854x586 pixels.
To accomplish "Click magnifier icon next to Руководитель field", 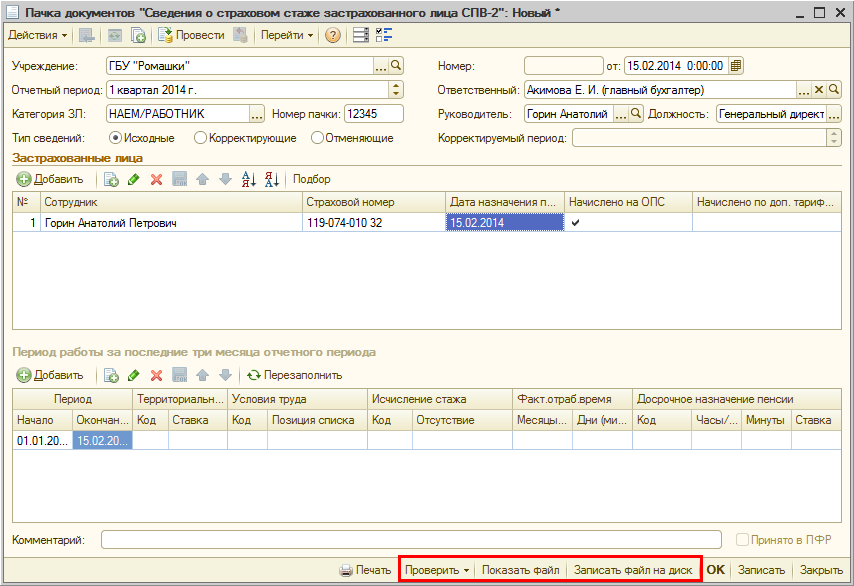I will pyautogui.click(x=636, y=114).
